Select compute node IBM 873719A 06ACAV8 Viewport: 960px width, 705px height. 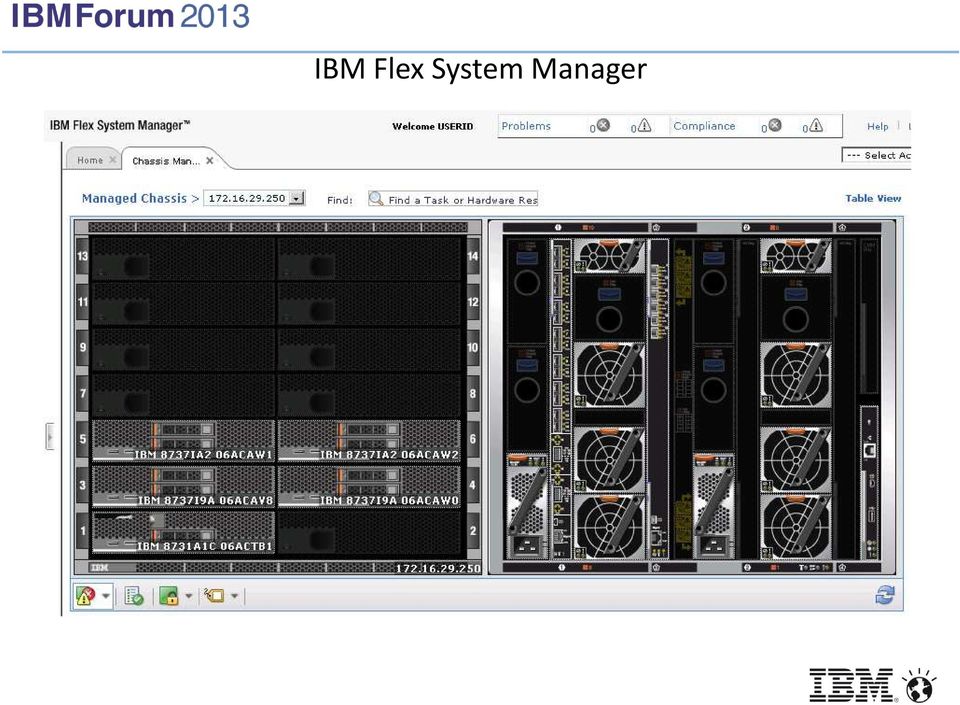click(x=184, y=486)
